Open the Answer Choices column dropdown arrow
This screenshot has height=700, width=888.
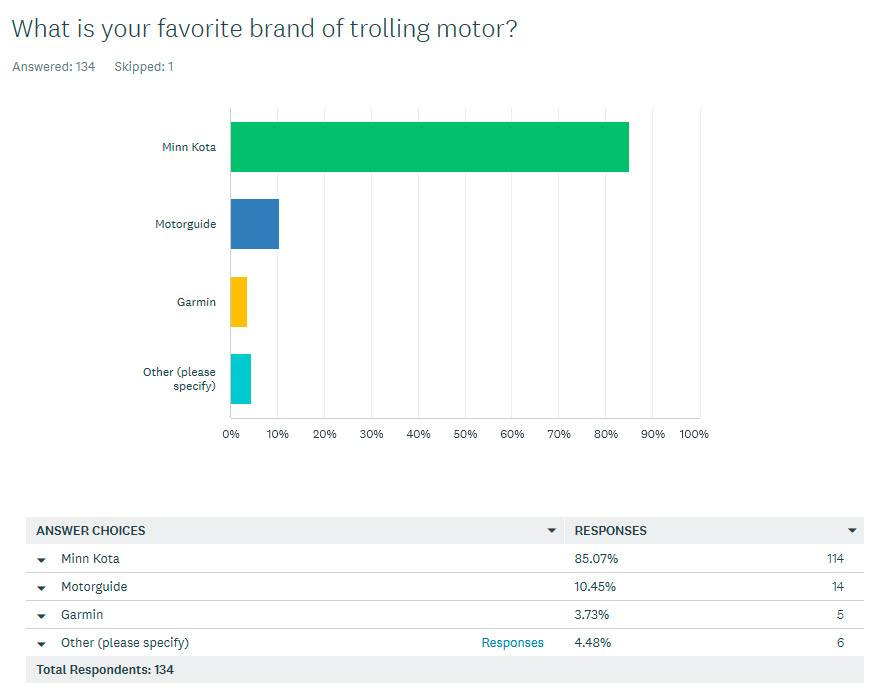(x=552, y=531)
